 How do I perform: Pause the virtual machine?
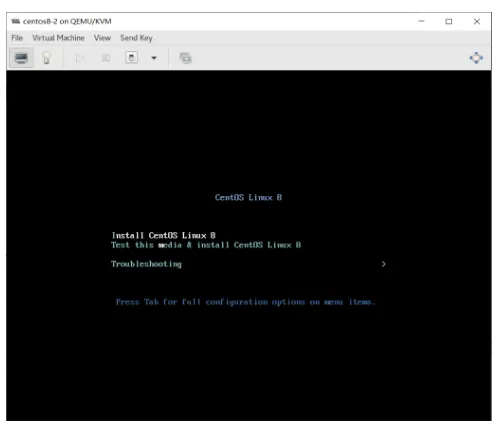[106, 58]
